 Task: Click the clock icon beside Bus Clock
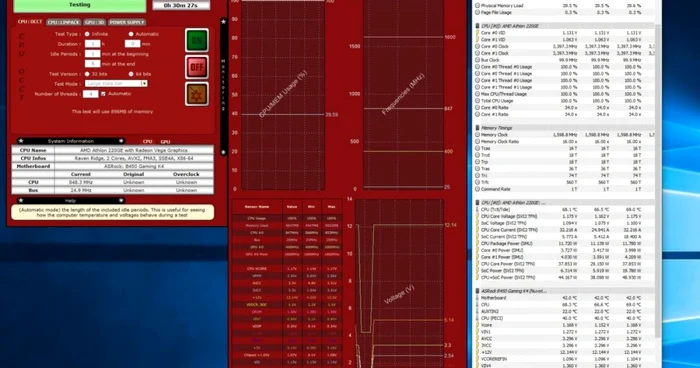[477, 60]
